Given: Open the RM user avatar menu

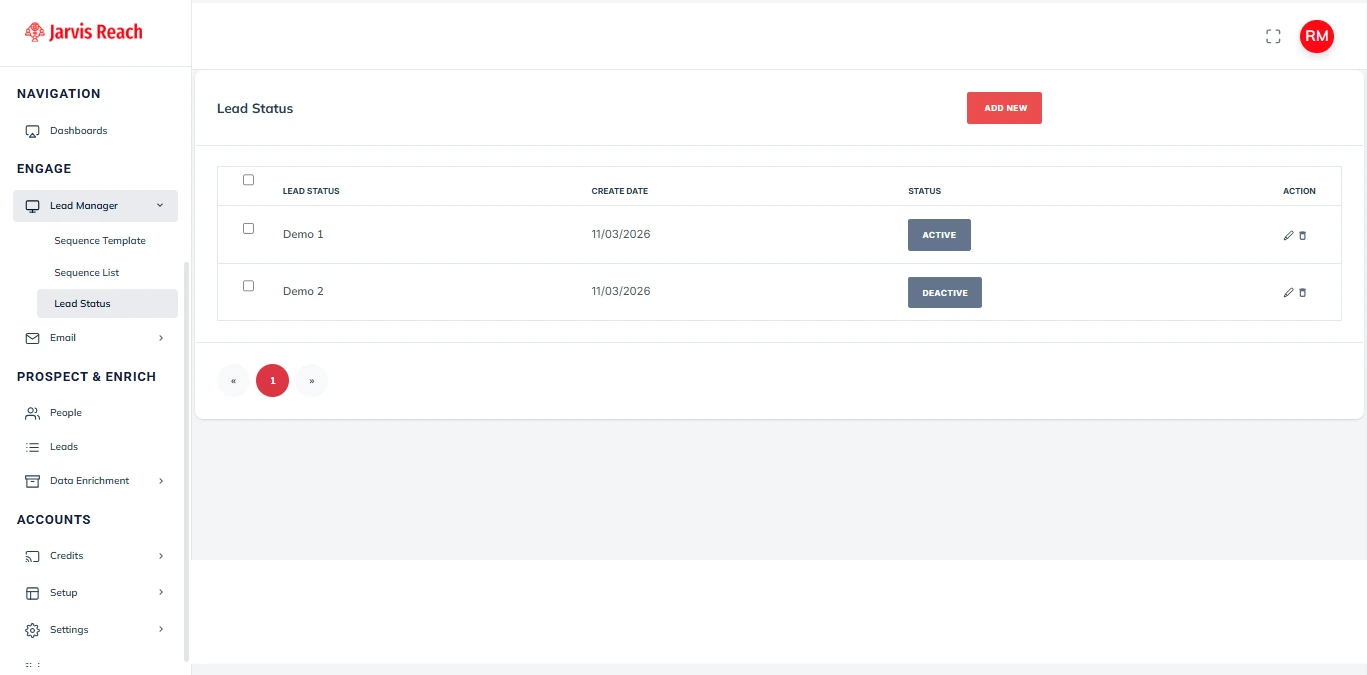Looking at the screenshot, I should [x=1317, y=36].
